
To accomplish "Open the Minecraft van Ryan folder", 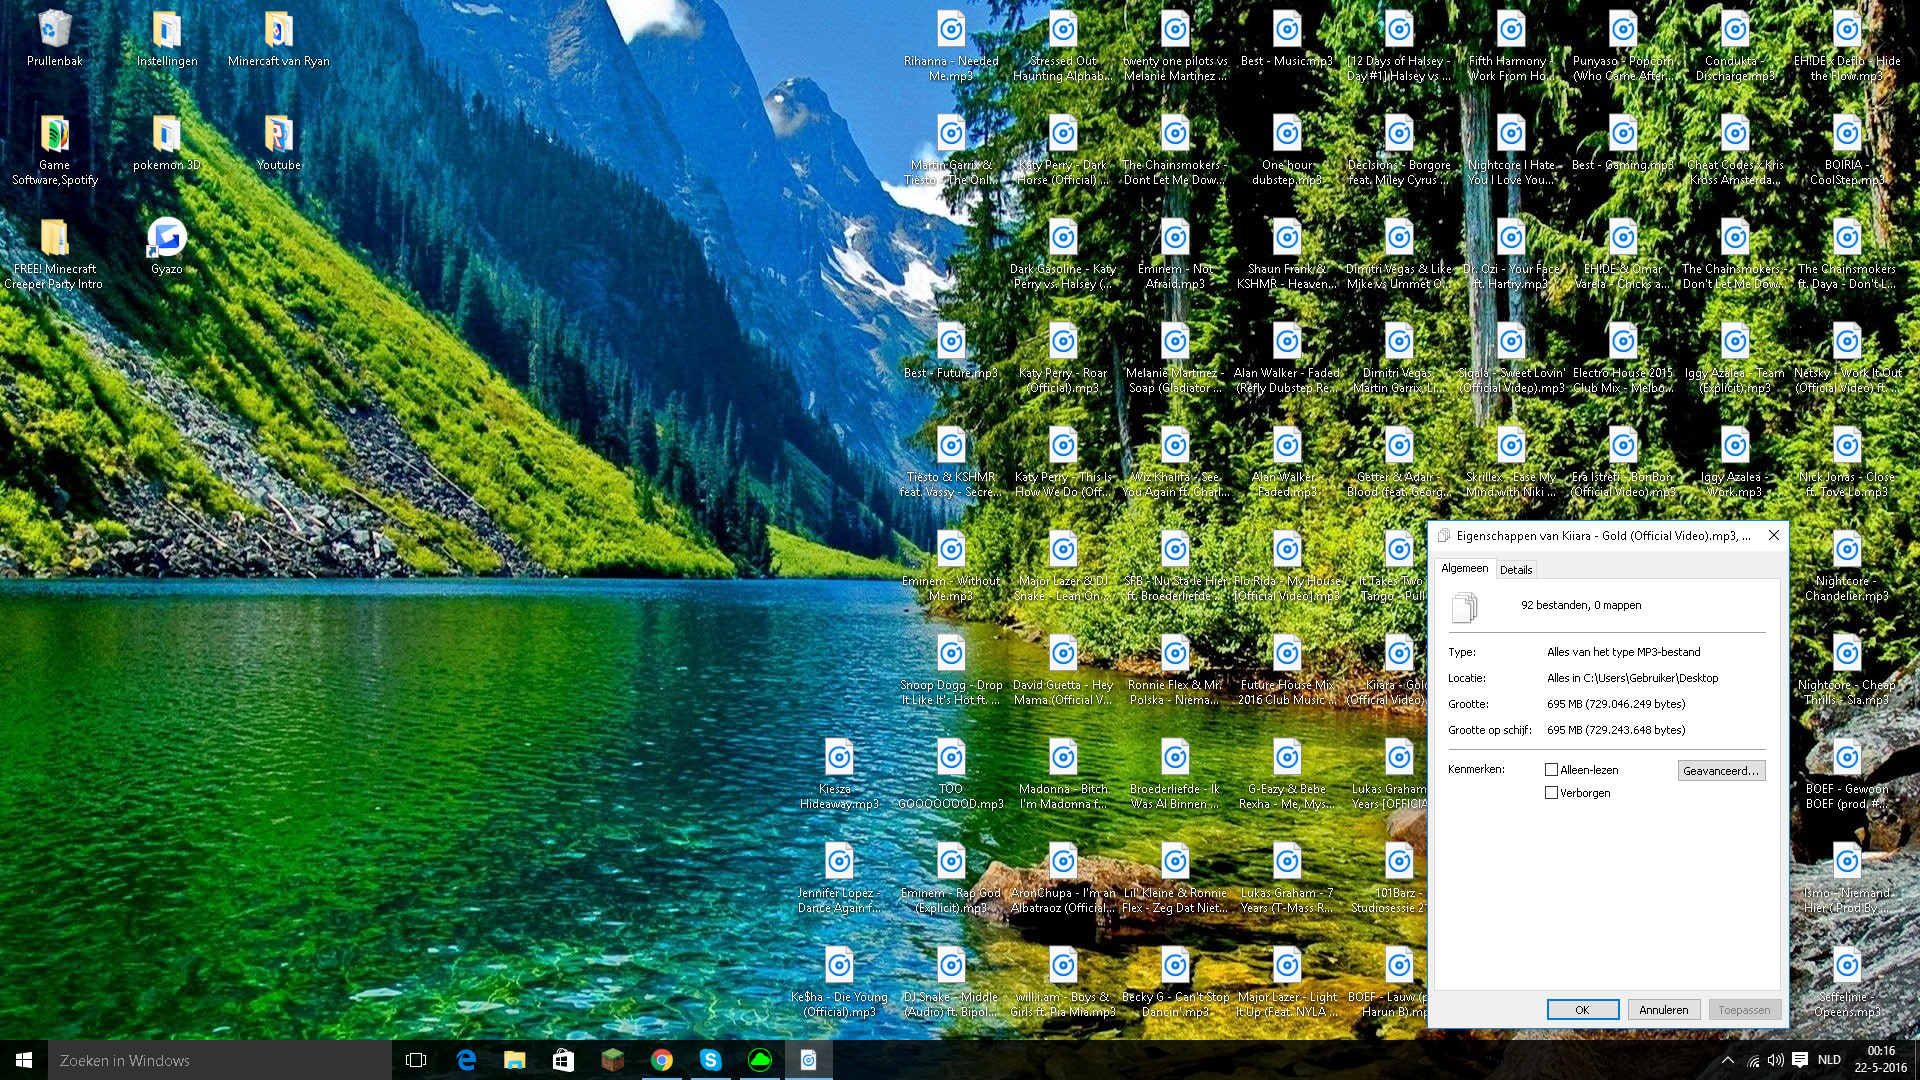I will 279,40.
